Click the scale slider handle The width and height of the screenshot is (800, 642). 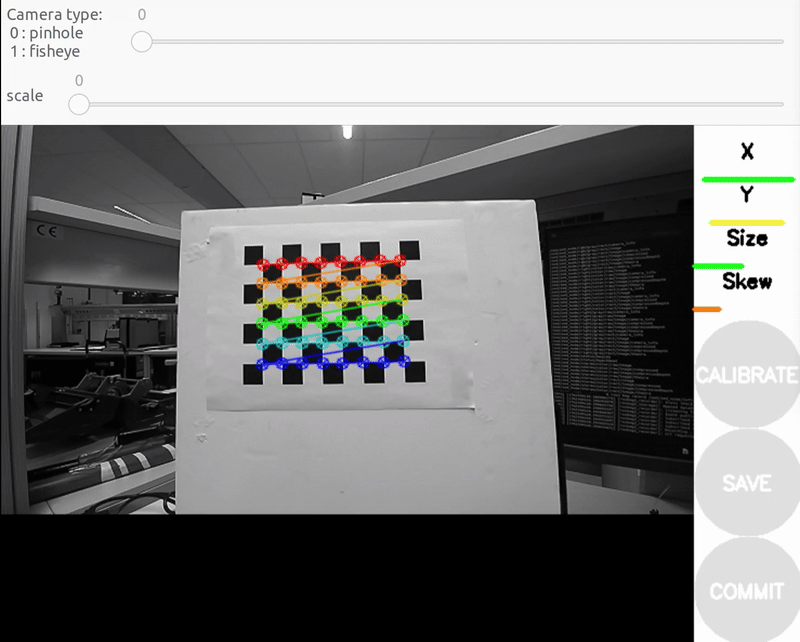click(x=79, y=104)
